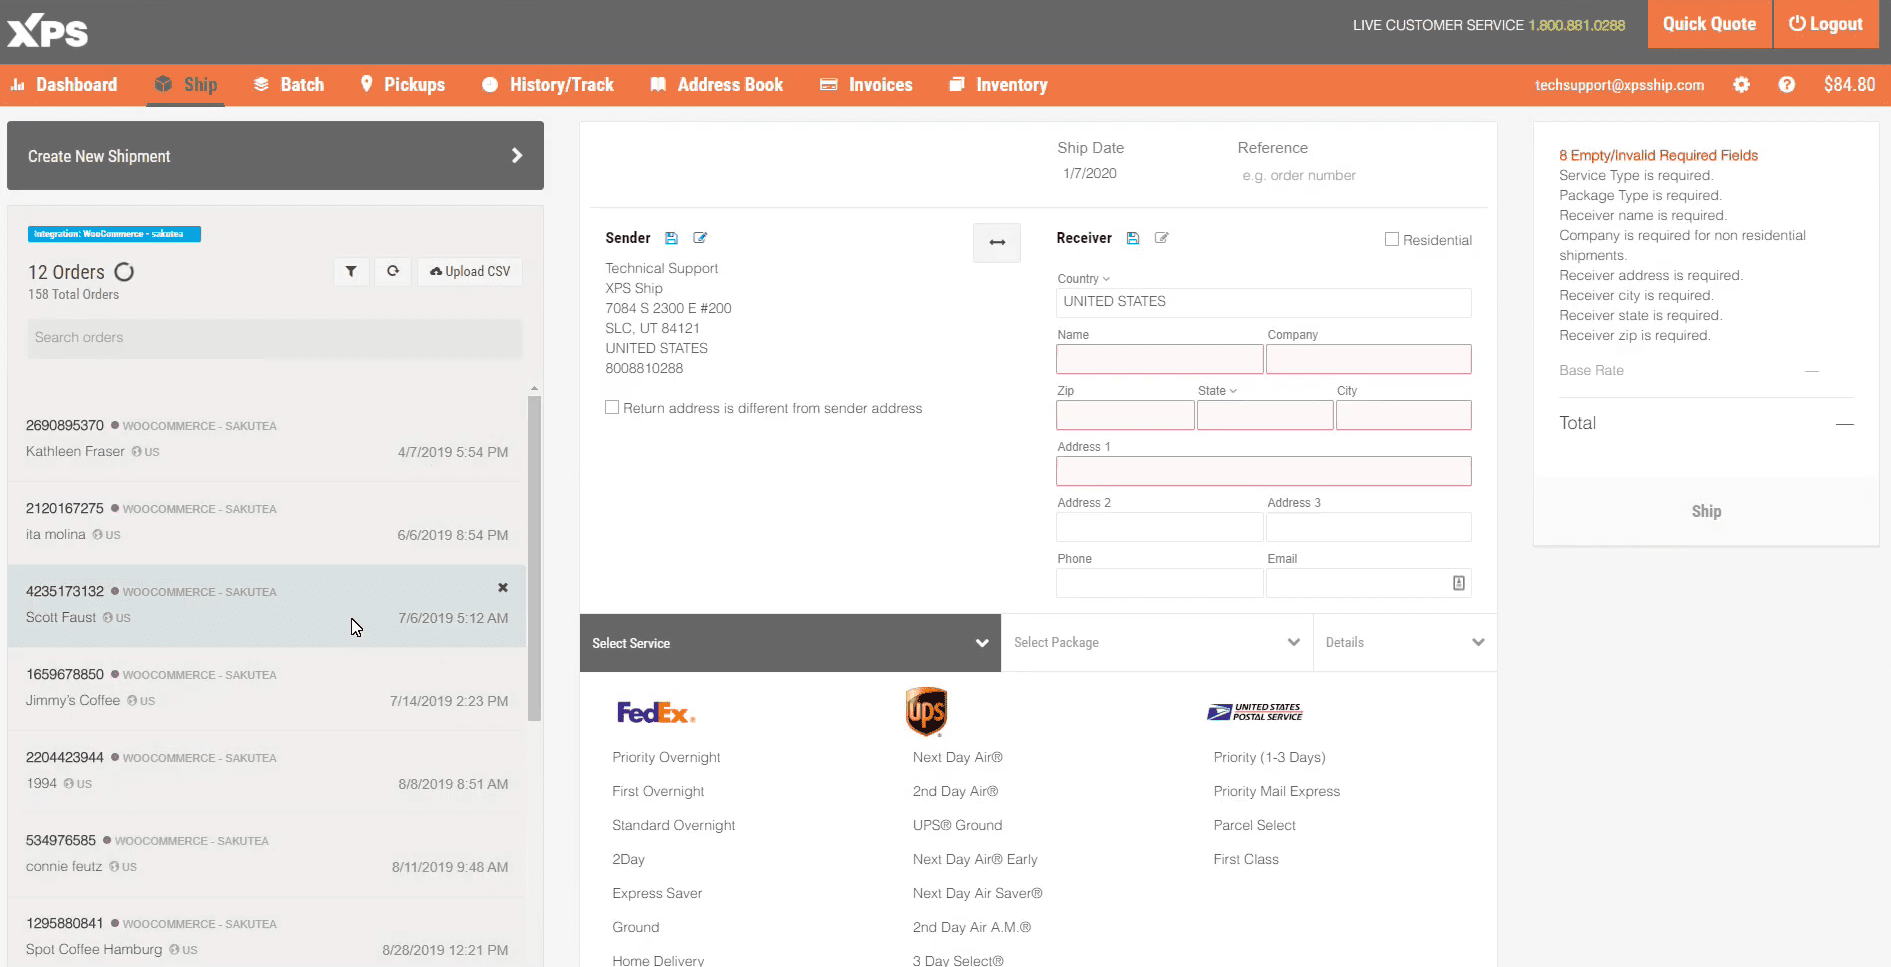Viewport: 1891px width, 967px height.
Task: Click the filter orders funnel icon
Action: click(351, 271)
